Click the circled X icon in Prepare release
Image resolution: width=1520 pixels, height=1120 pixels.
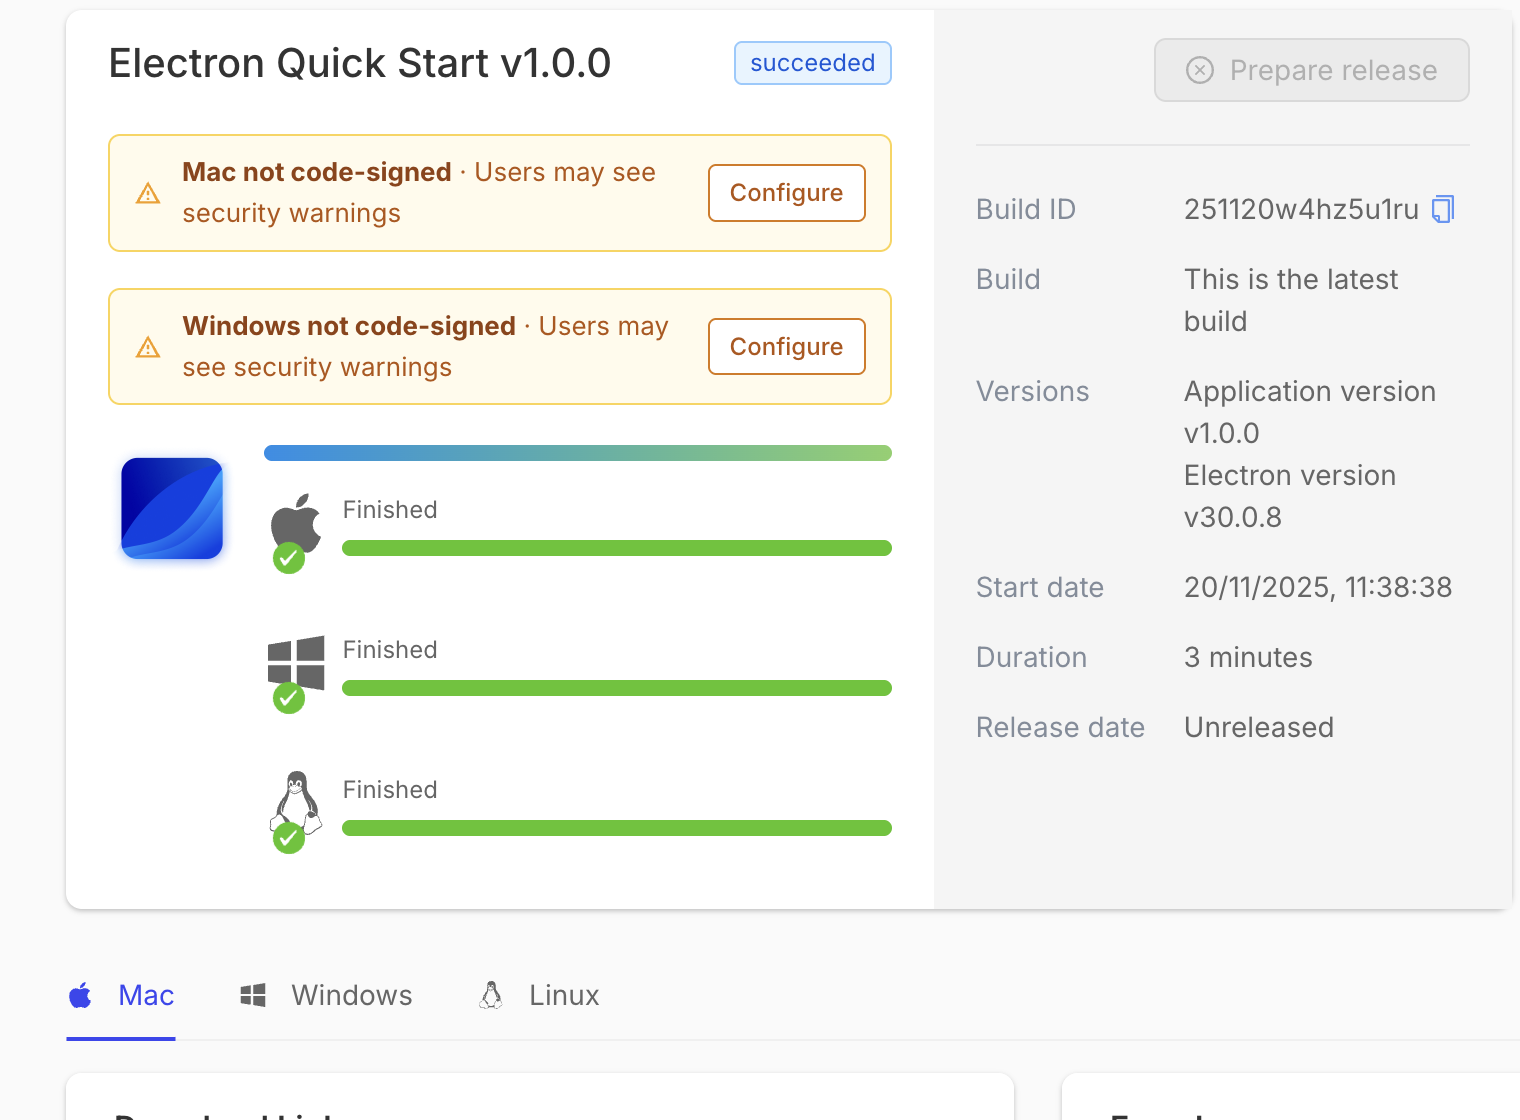tap(1200, 70)
